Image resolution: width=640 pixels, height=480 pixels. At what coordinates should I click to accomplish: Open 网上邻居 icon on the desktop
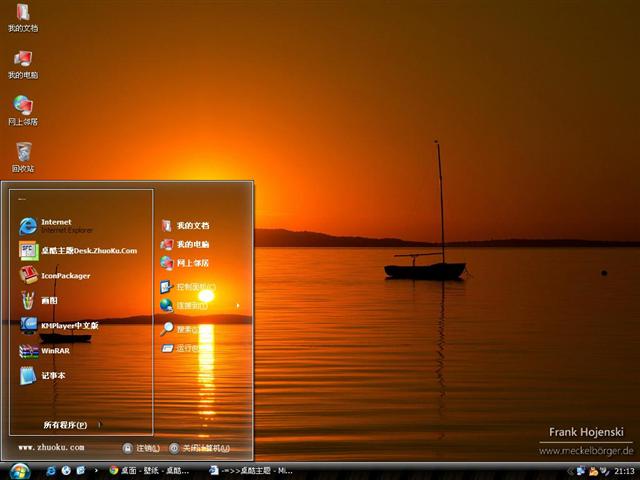[23, 108]
